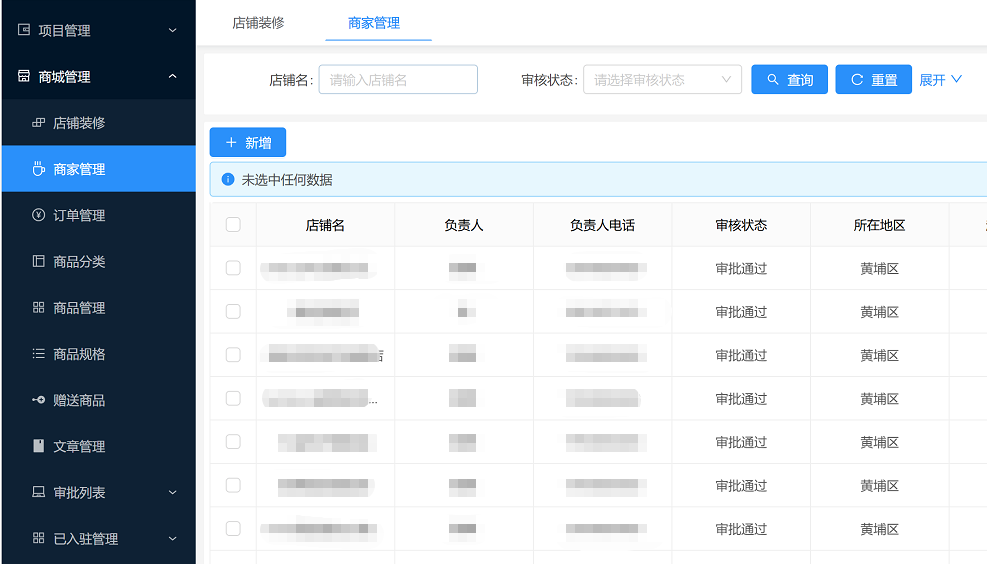Click the 展开 link to show more filters
988x564 pixels.
coord(940,80)
